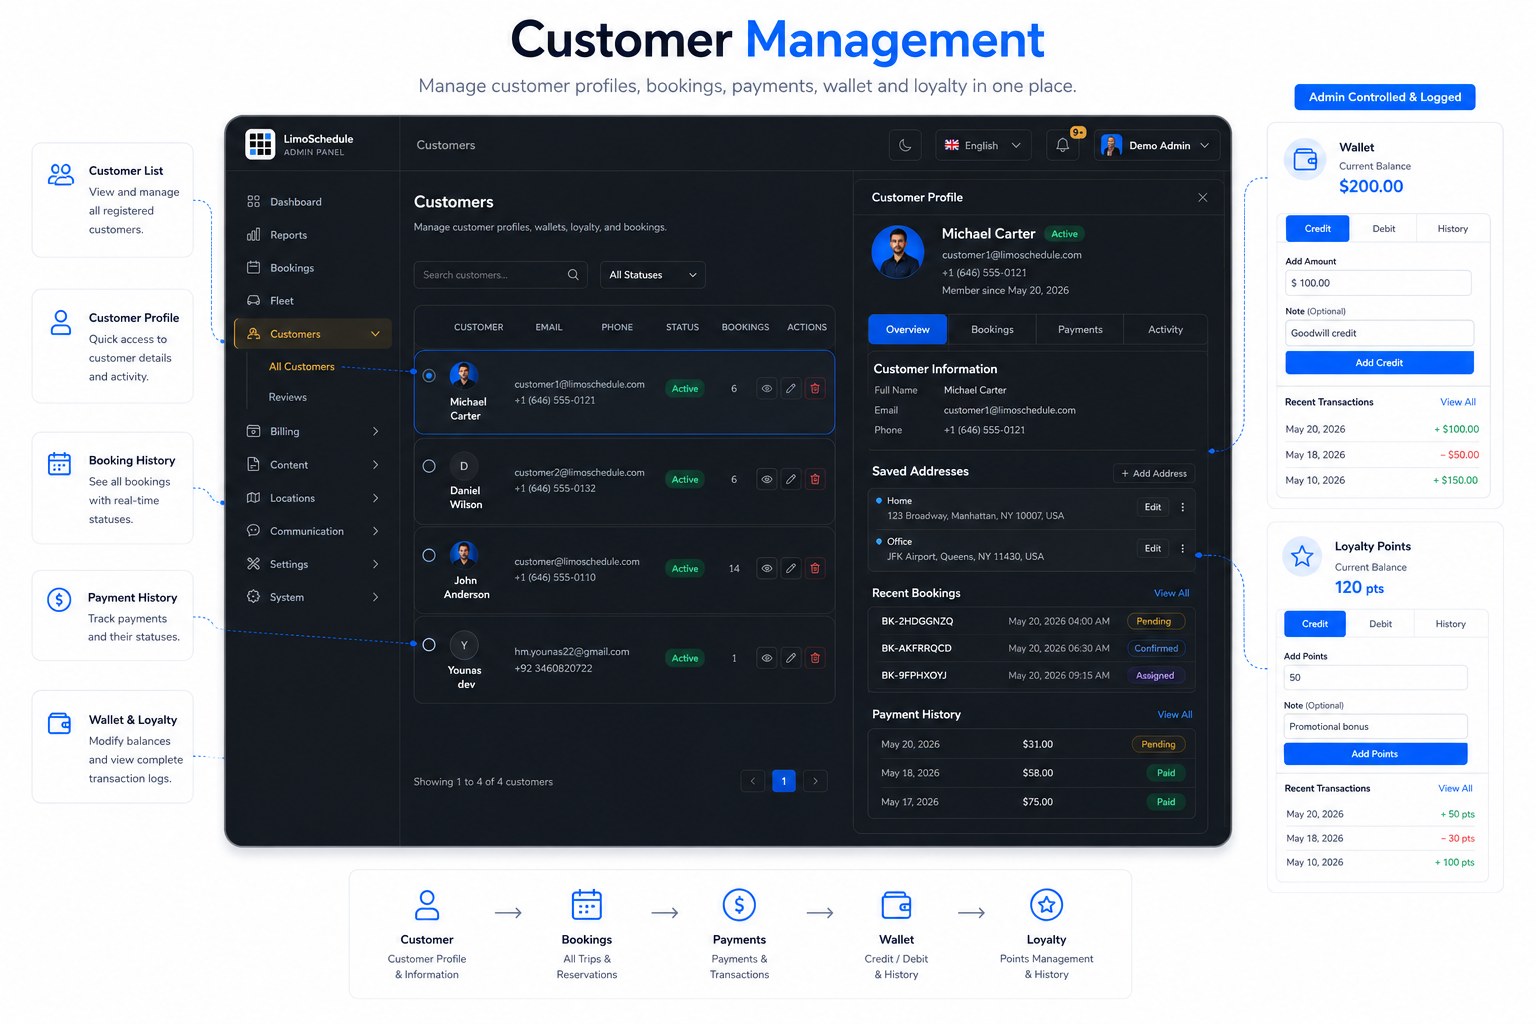Click the Reports chart icon in sidebar
The height and width of the screenshot is (1024, 1536).
coord(253,235)
